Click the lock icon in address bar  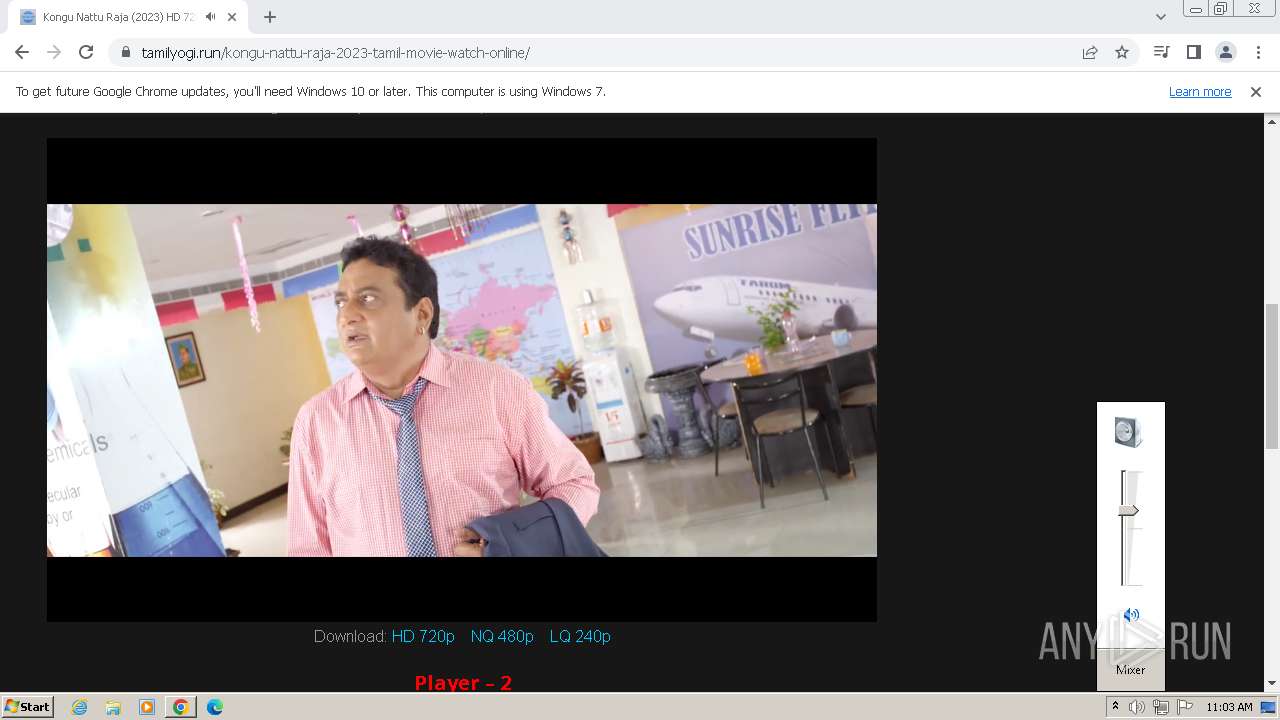point(125,53)
